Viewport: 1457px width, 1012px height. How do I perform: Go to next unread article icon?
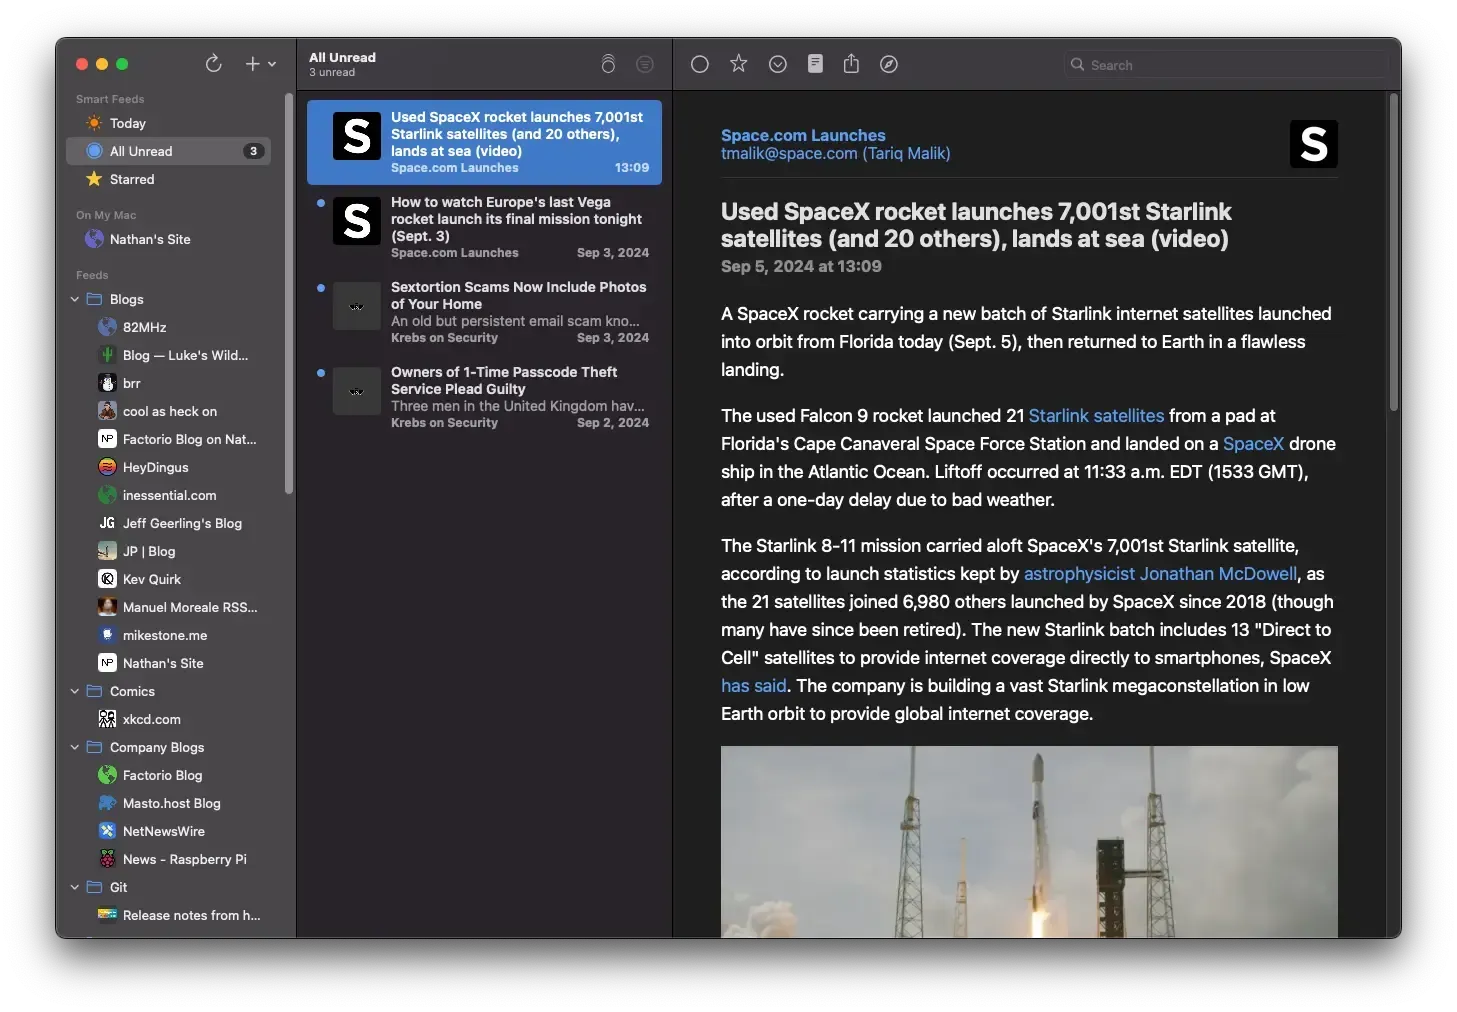point(777,64)
